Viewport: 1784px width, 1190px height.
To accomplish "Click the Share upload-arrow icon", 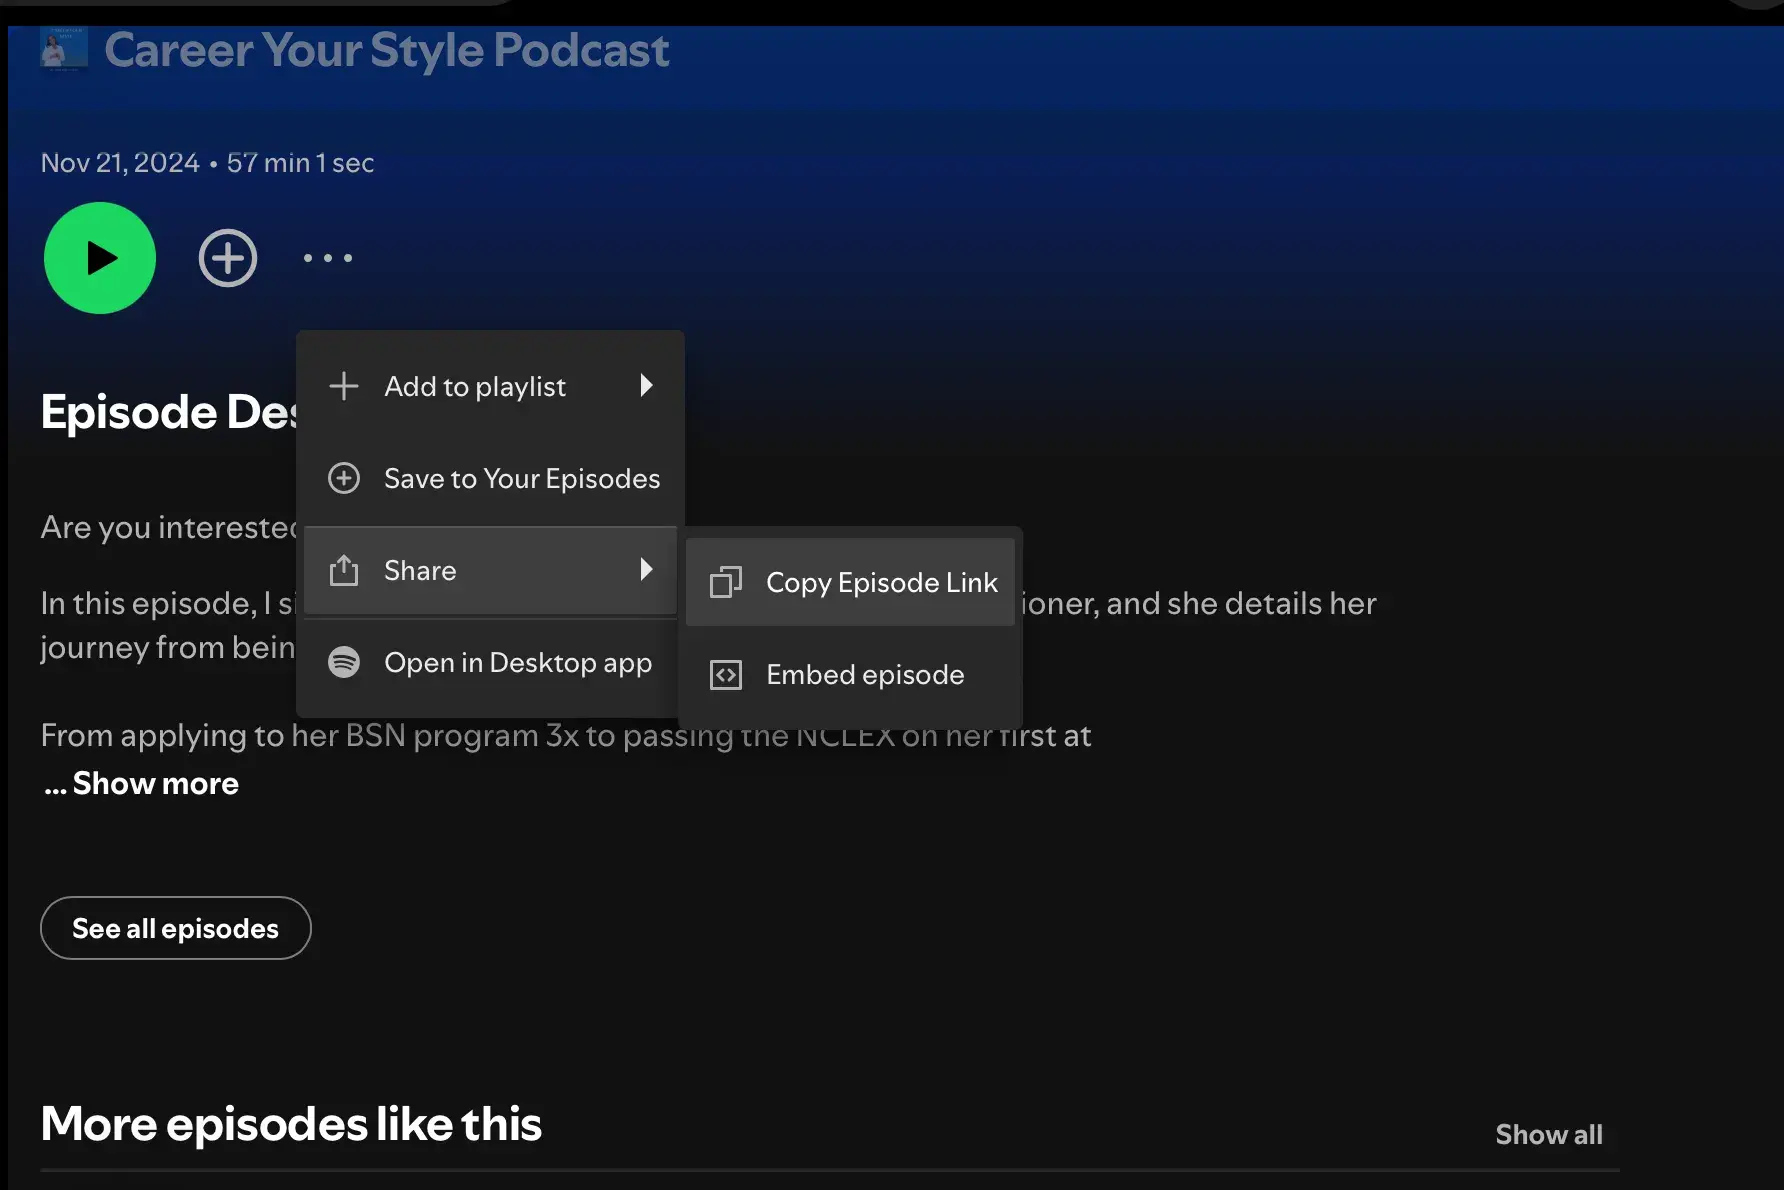I will 344,570.
